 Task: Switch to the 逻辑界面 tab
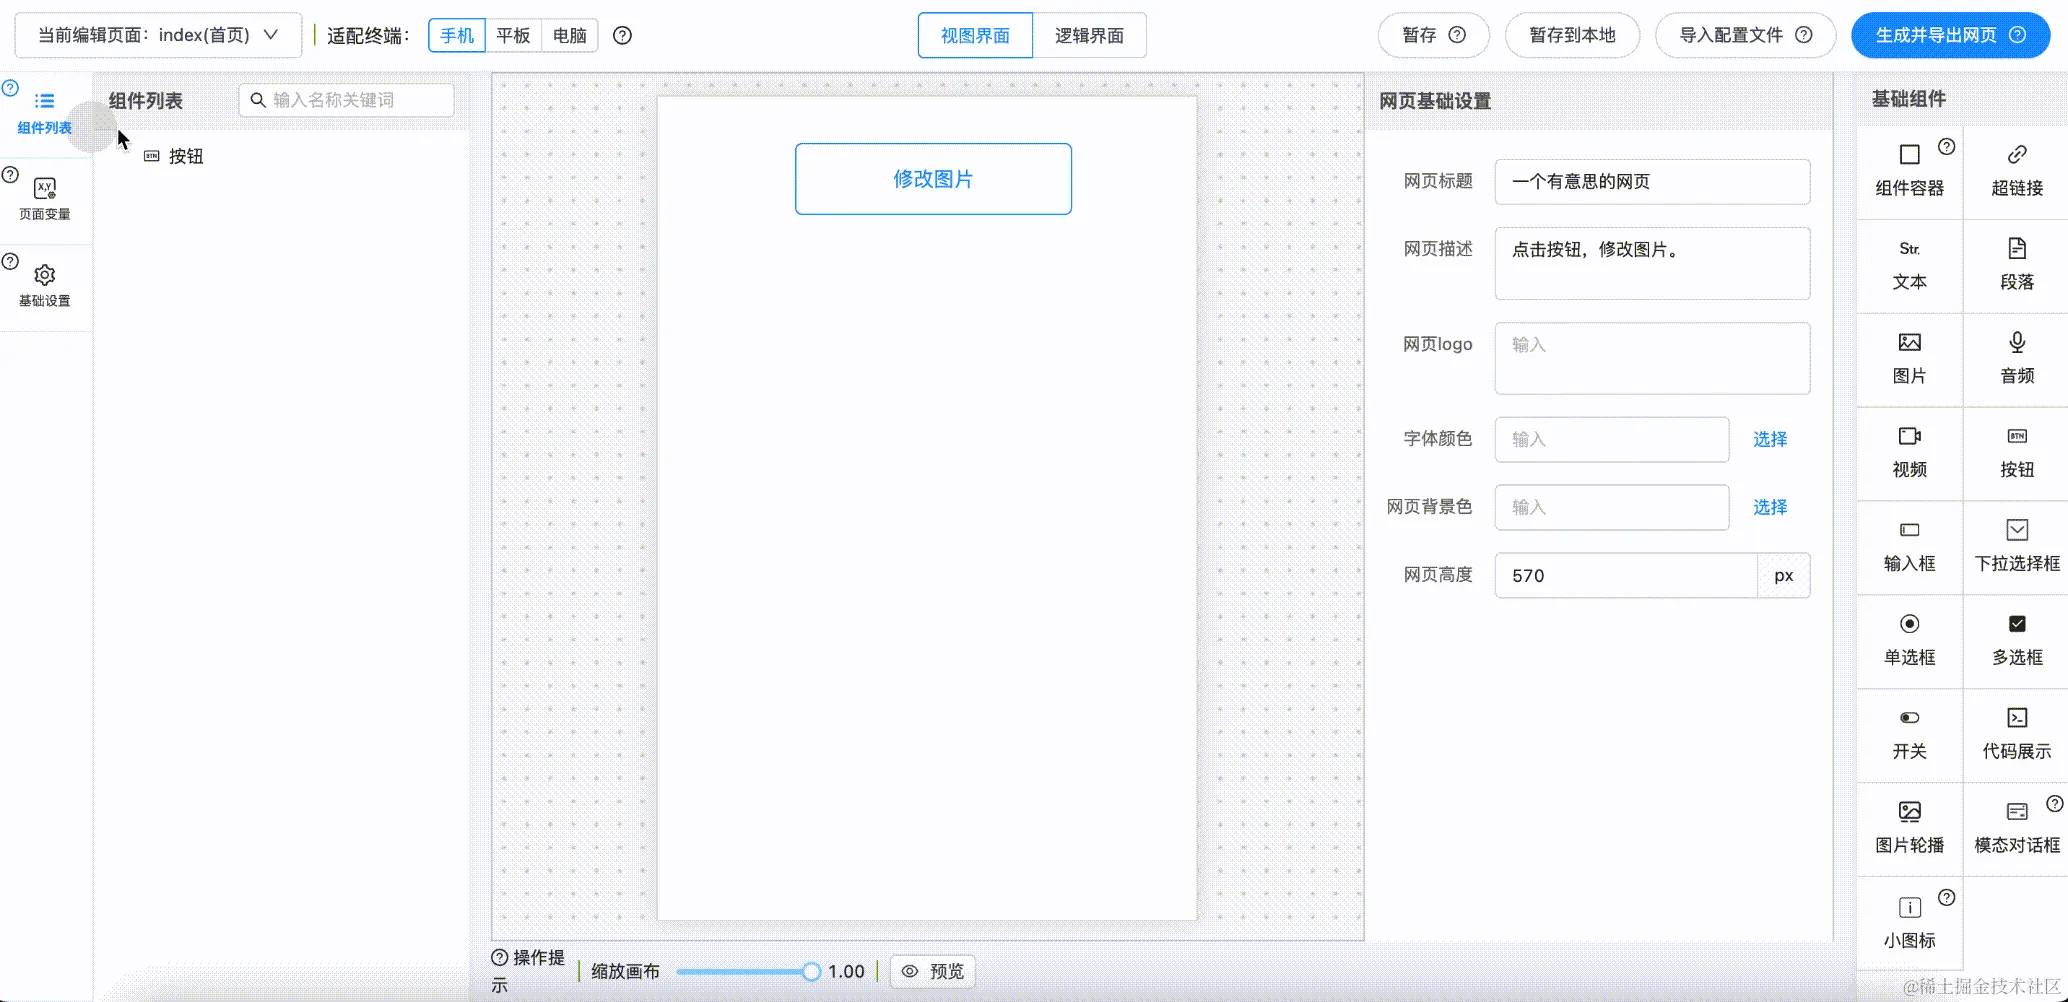coord(1090,35)
